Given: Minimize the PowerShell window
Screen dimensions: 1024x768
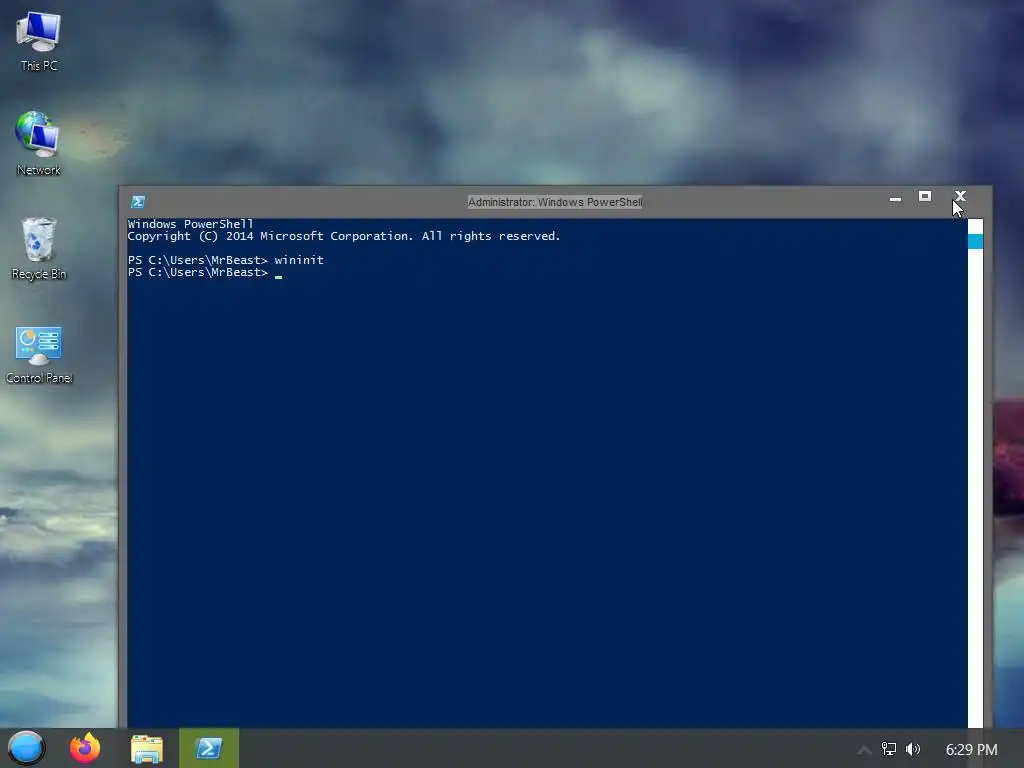Looking at the screenshot, I should pyautogui.click(x=895, y=198).
